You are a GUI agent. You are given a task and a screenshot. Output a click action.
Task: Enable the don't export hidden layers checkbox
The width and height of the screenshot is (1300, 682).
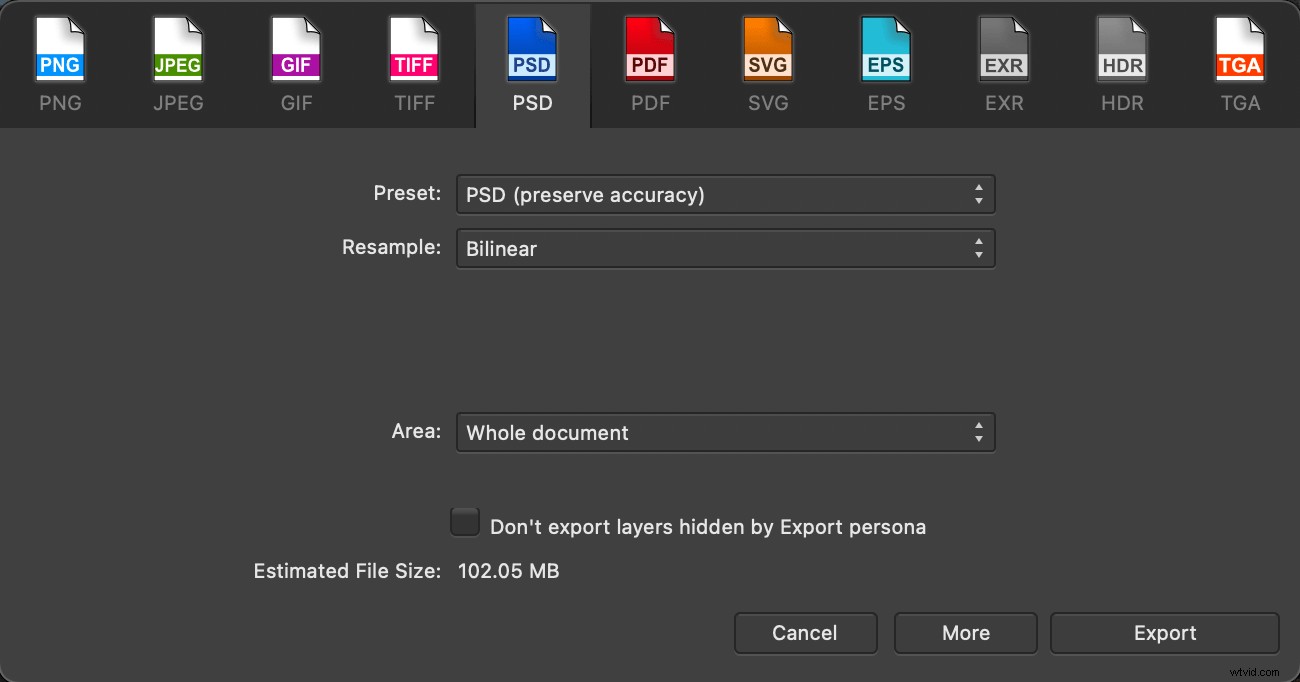464,522
